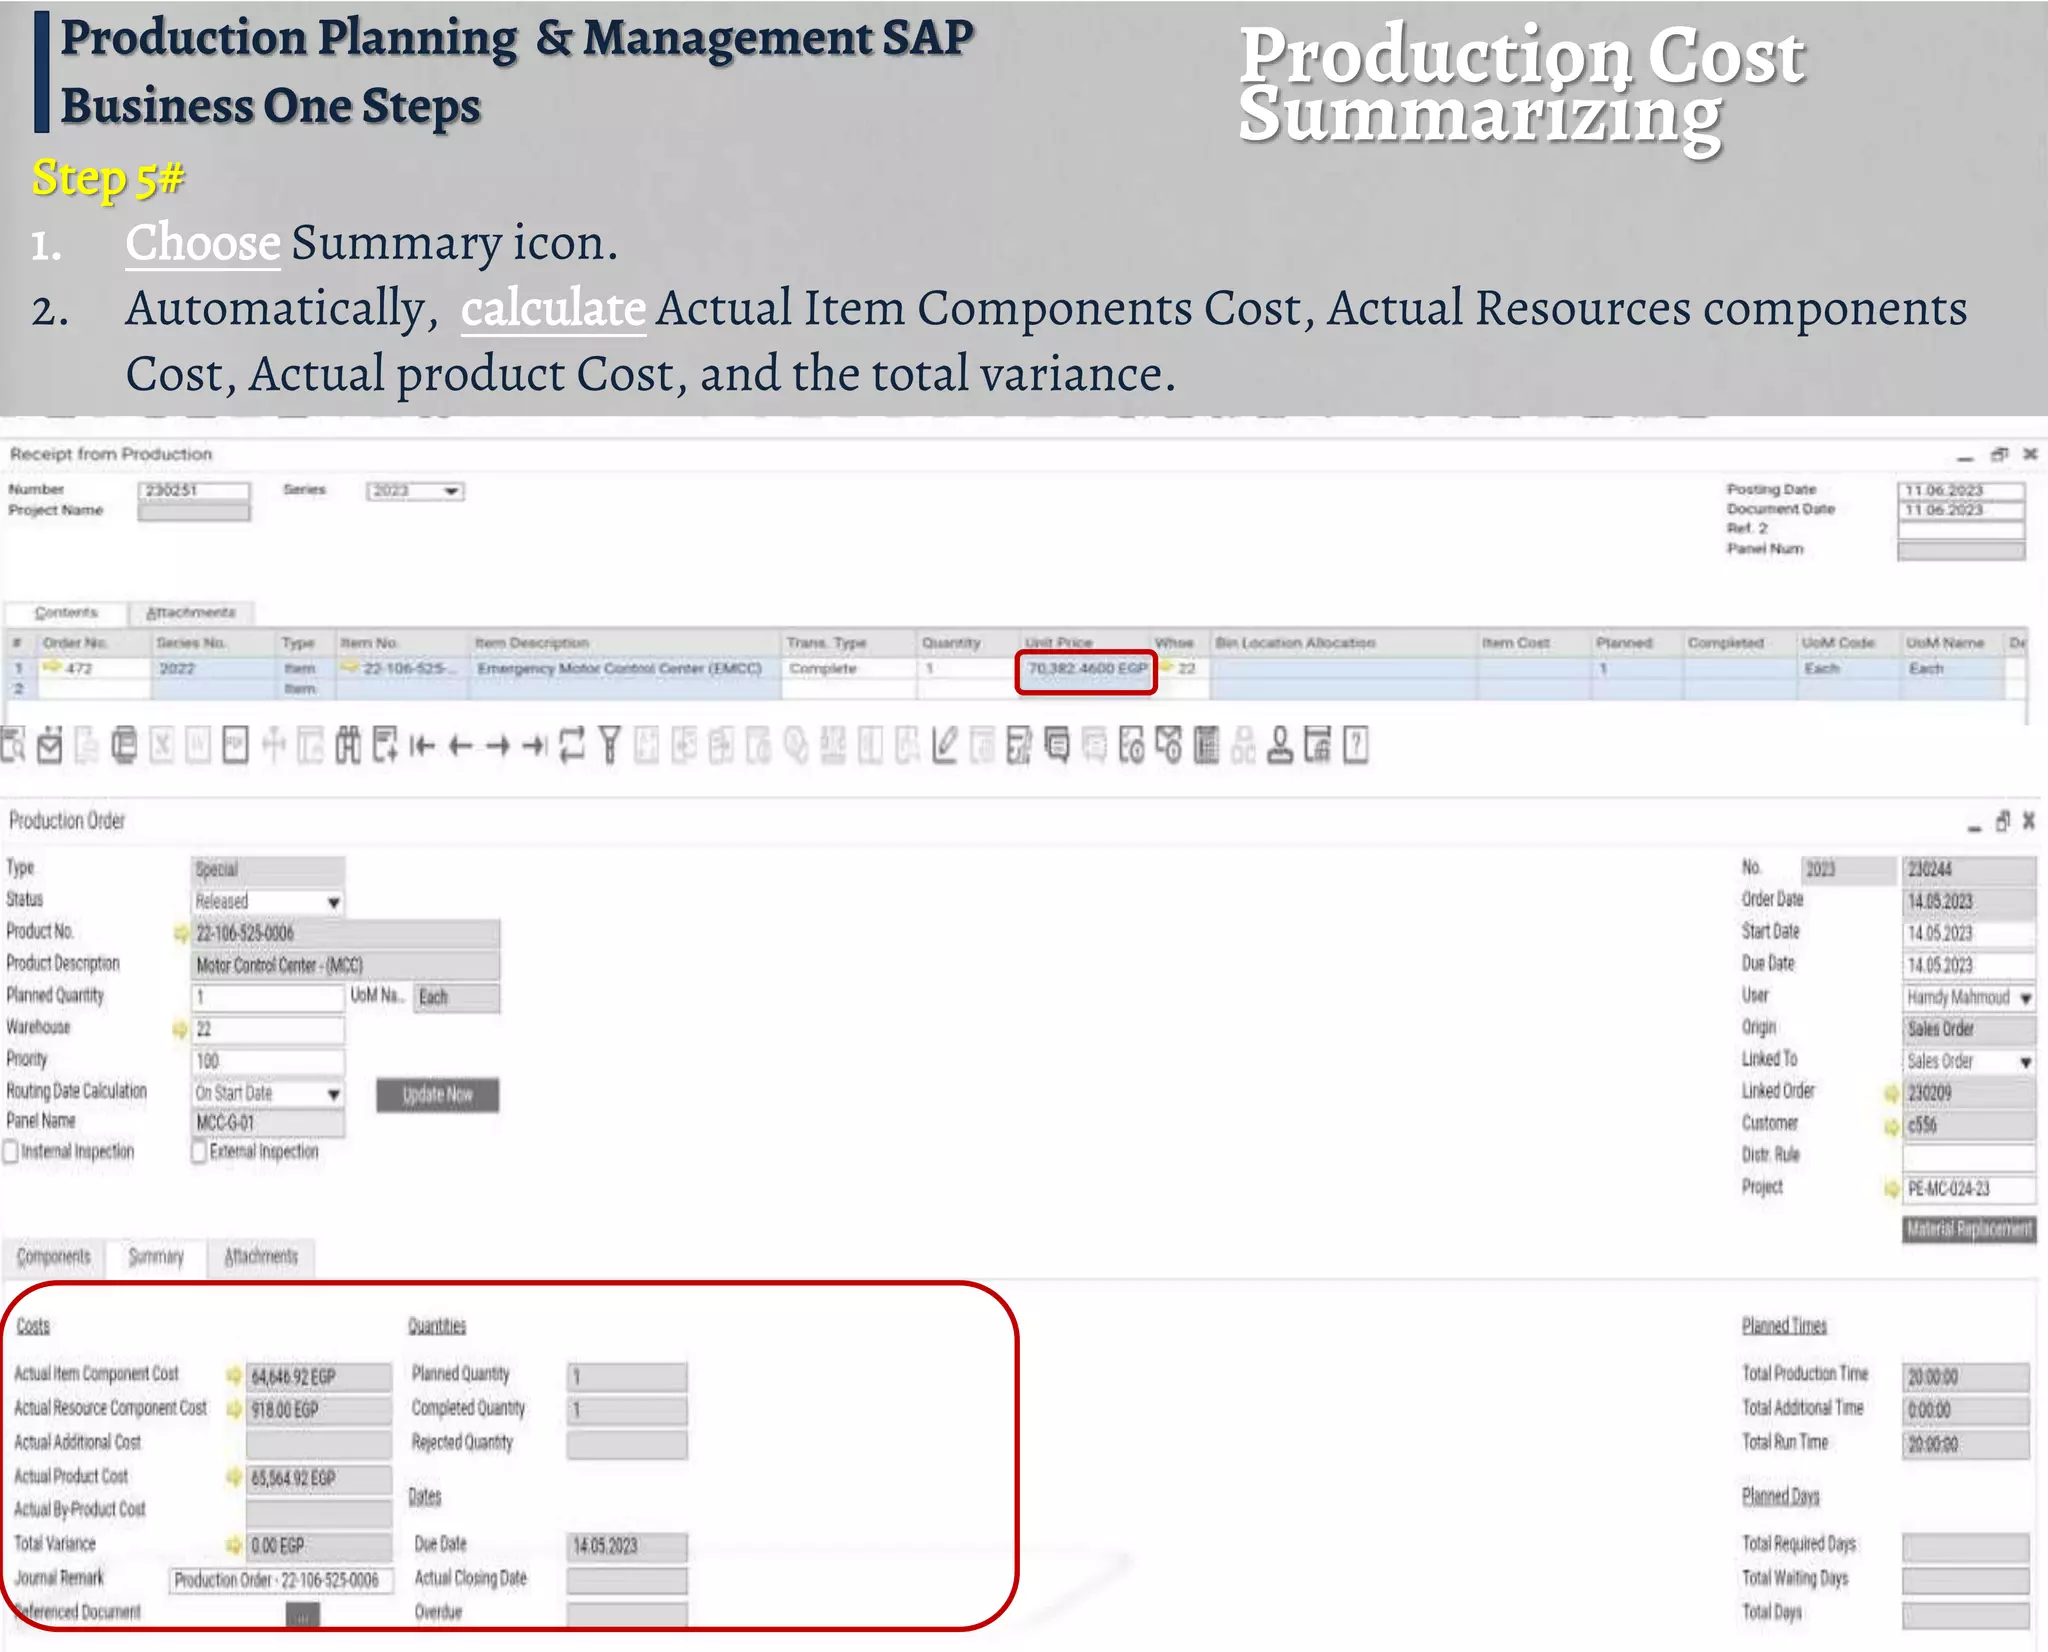Follow the Linked Order link arrow
This screenshot has height=1652, width=2048.
point(1891,1094)
